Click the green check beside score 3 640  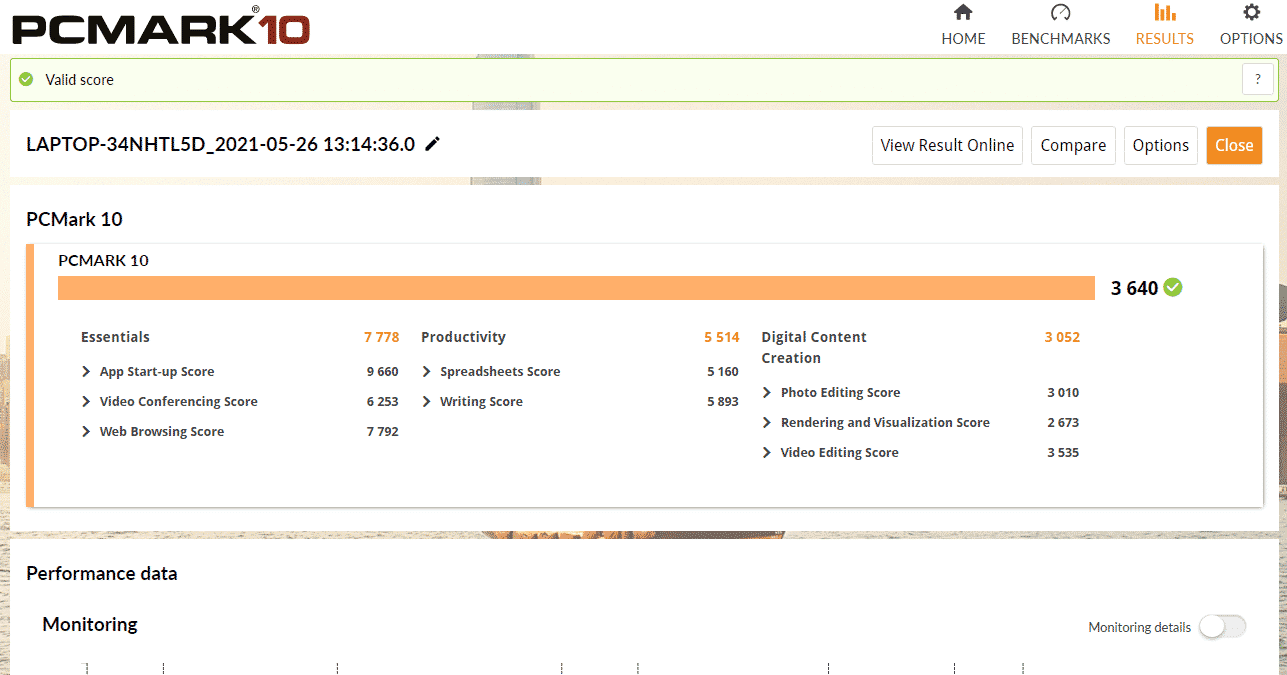pos(1173,288)
